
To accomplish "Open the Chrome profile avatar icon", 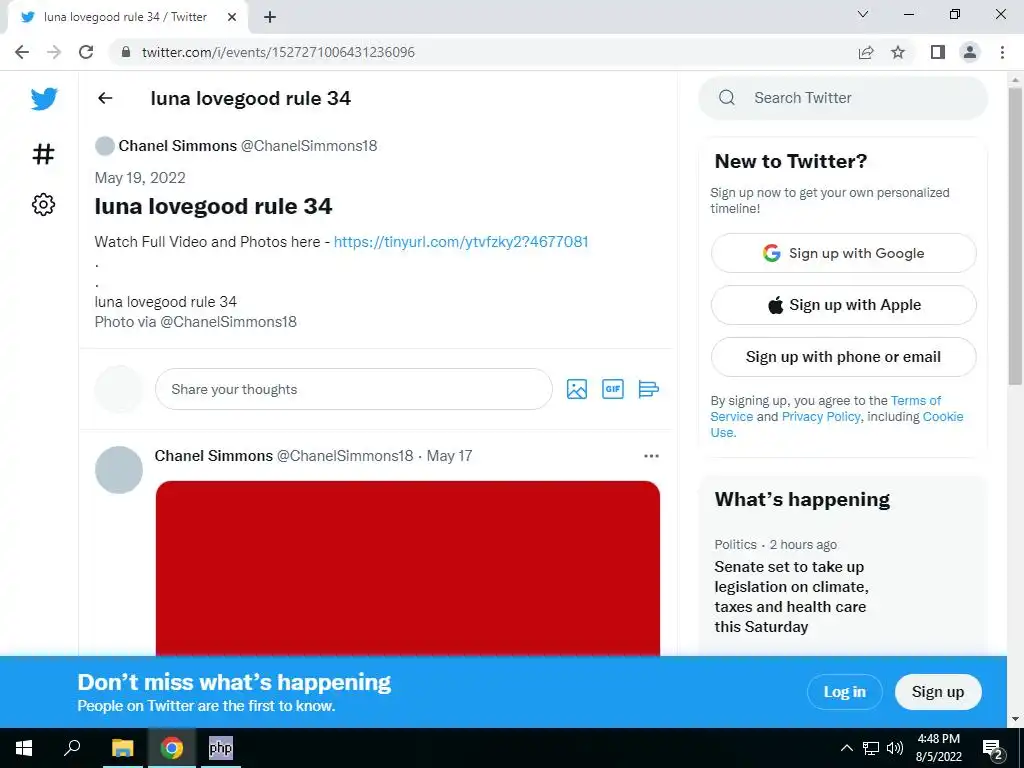I will pos(970,52).
